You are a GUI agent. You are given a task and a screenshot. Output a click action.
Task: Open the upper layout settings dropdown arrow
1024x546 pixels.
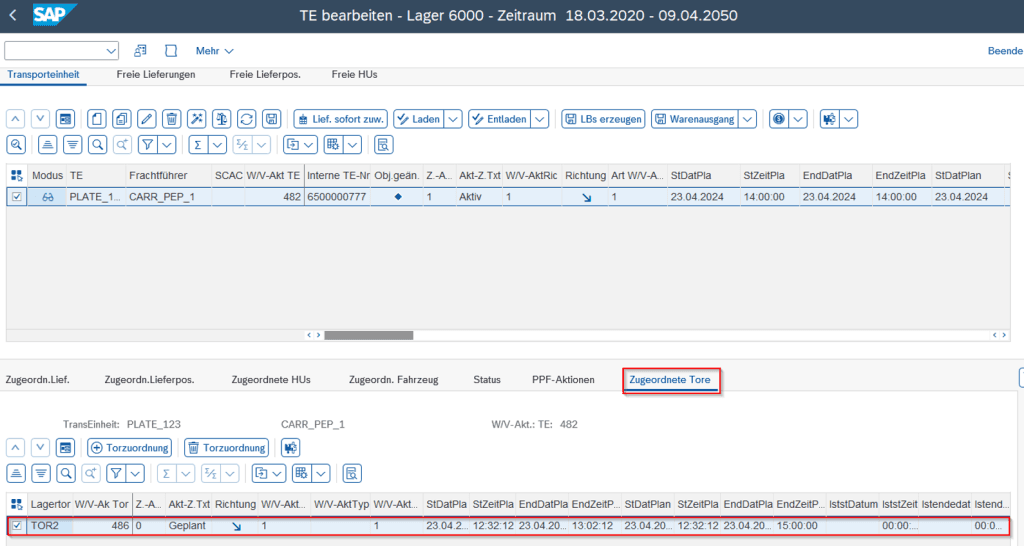tap(353, 145)
